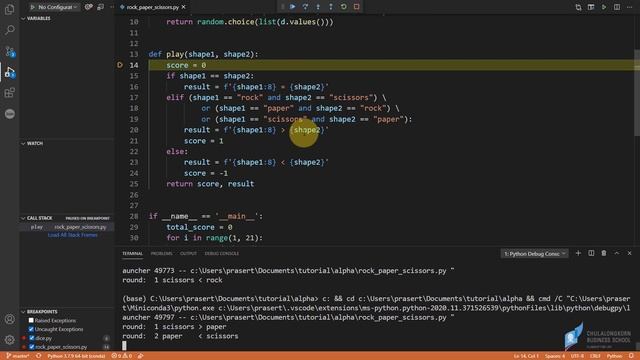Open the Source Control view
This screenshot has height=360, width=640.
[x=9, y=51]
